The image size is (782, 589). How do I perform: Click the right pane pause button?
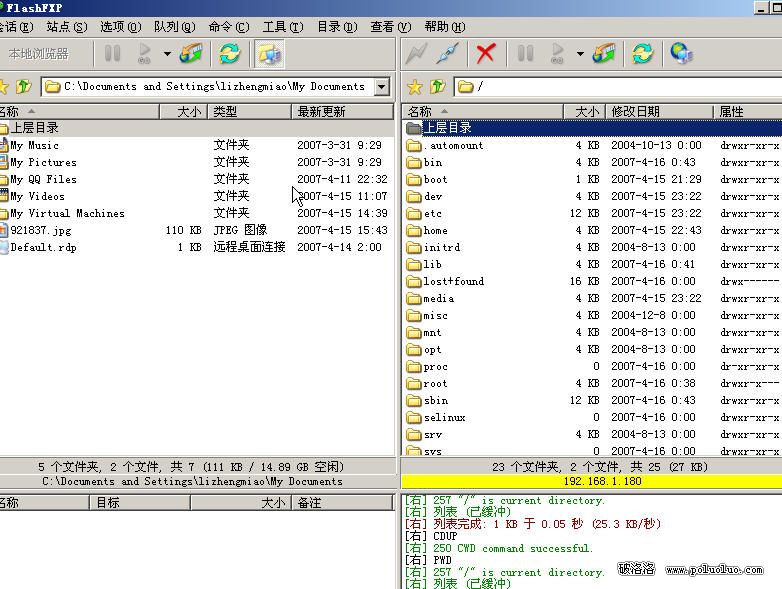[525, 53]
